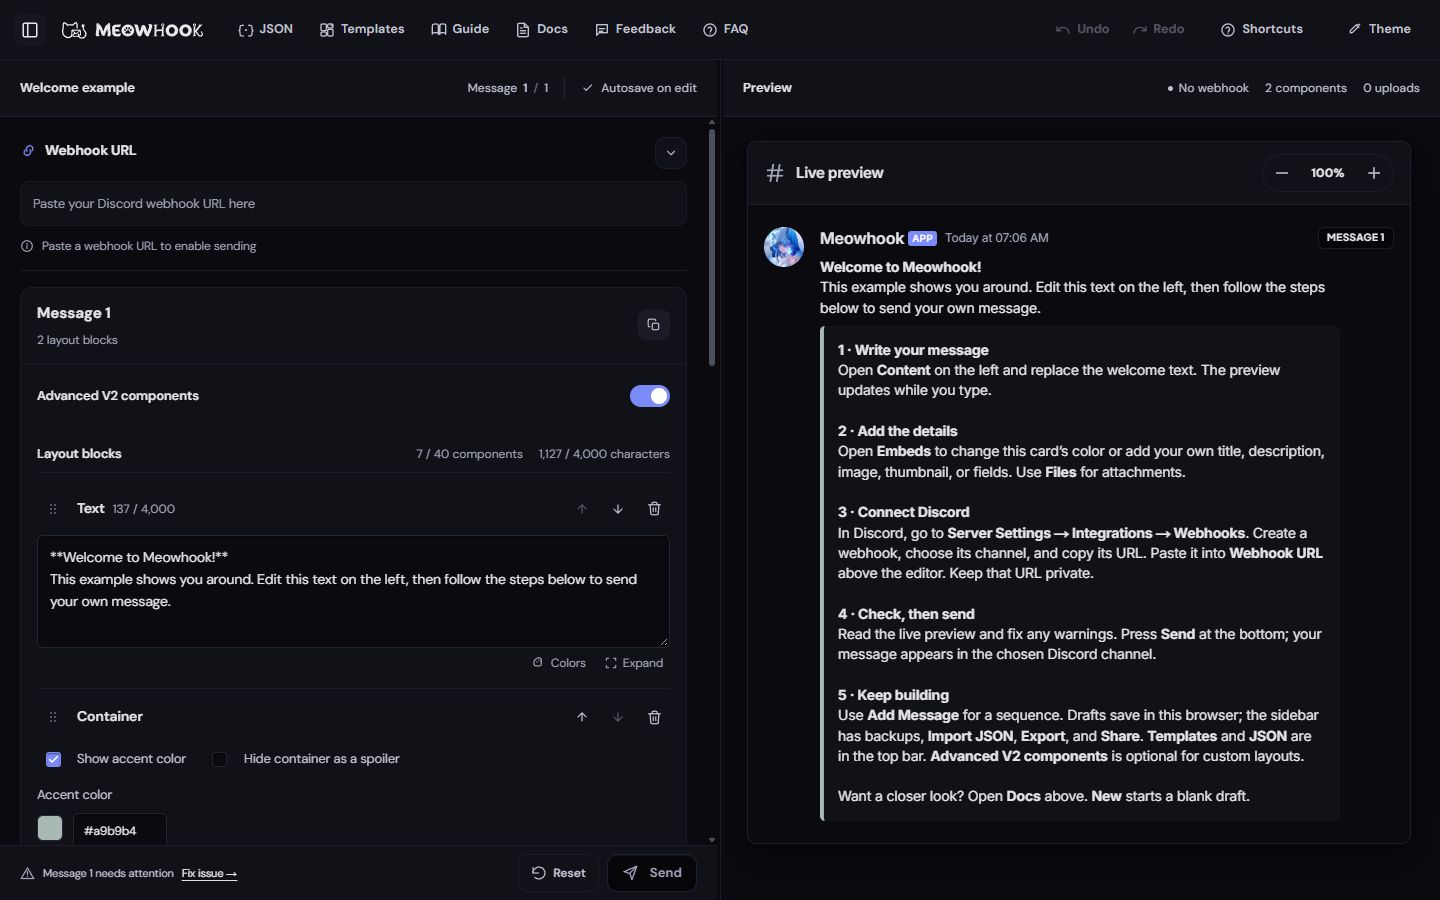Uncheck Show accent color

(54, 759)
